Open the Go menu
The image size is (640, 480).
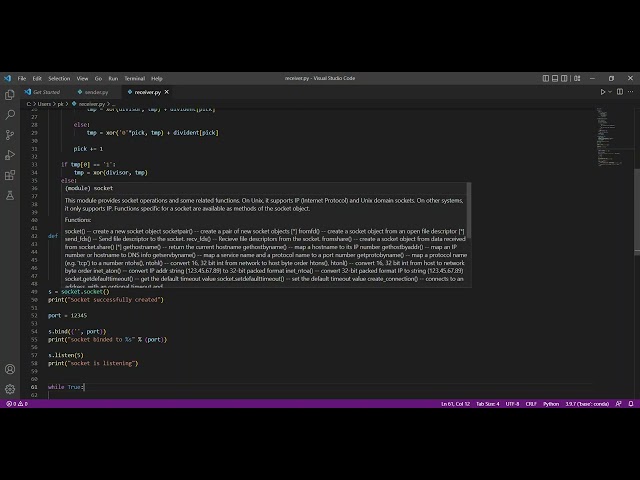coord(98,78)
